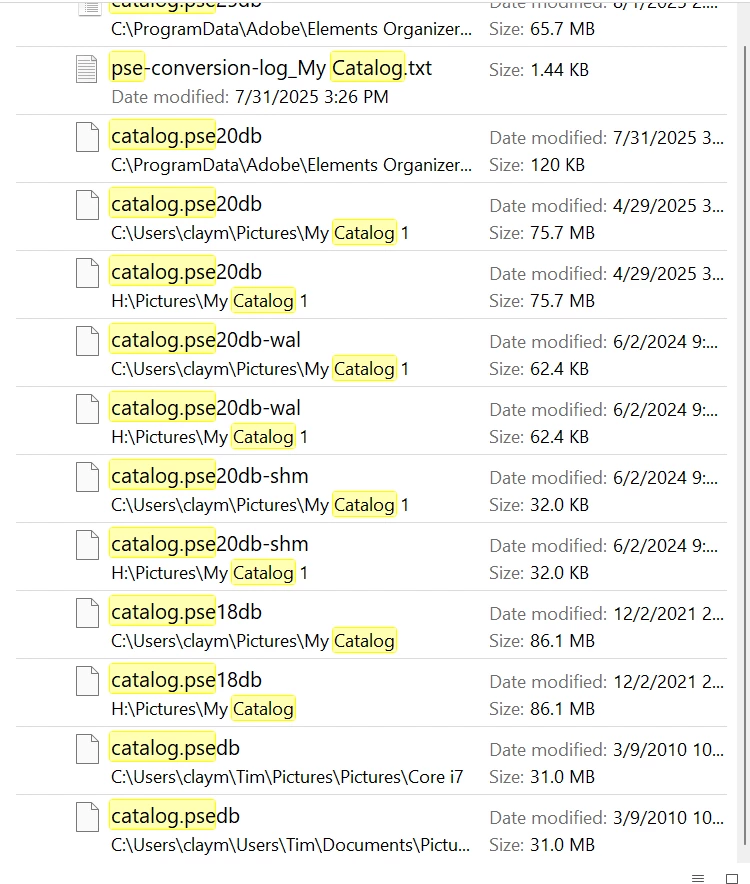
Task: Select catalog.pse20db-shm name in the C:\Users\claym row
Action: point(210,476)
